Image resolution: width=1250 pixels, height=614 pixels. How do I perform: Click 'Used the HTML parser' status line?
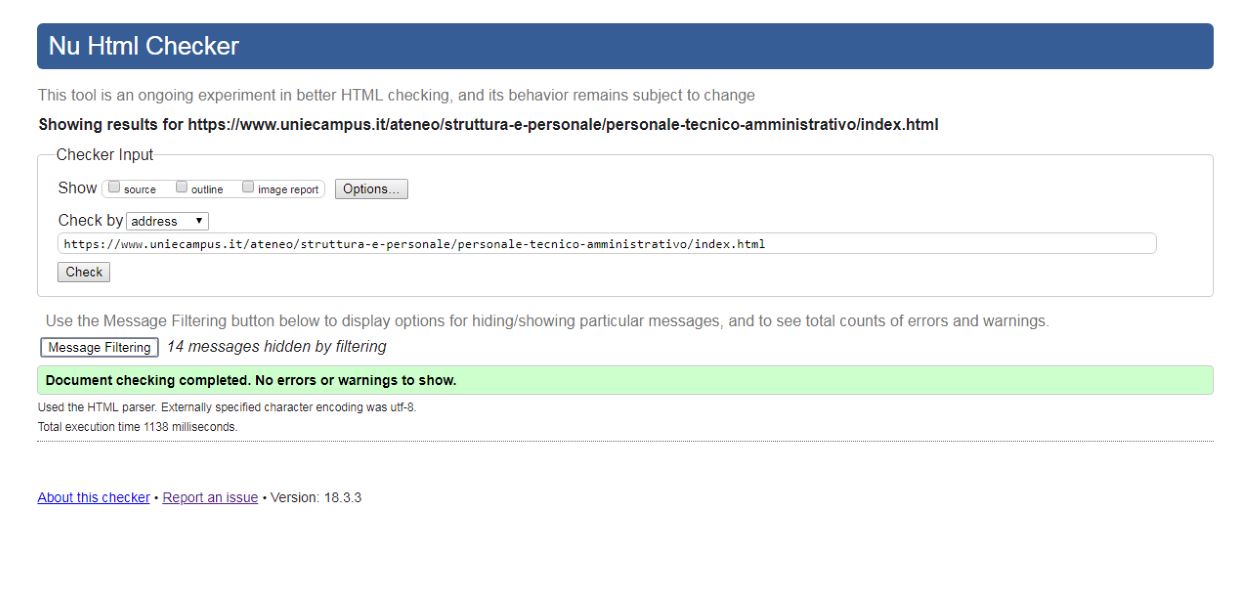[225, 407]
